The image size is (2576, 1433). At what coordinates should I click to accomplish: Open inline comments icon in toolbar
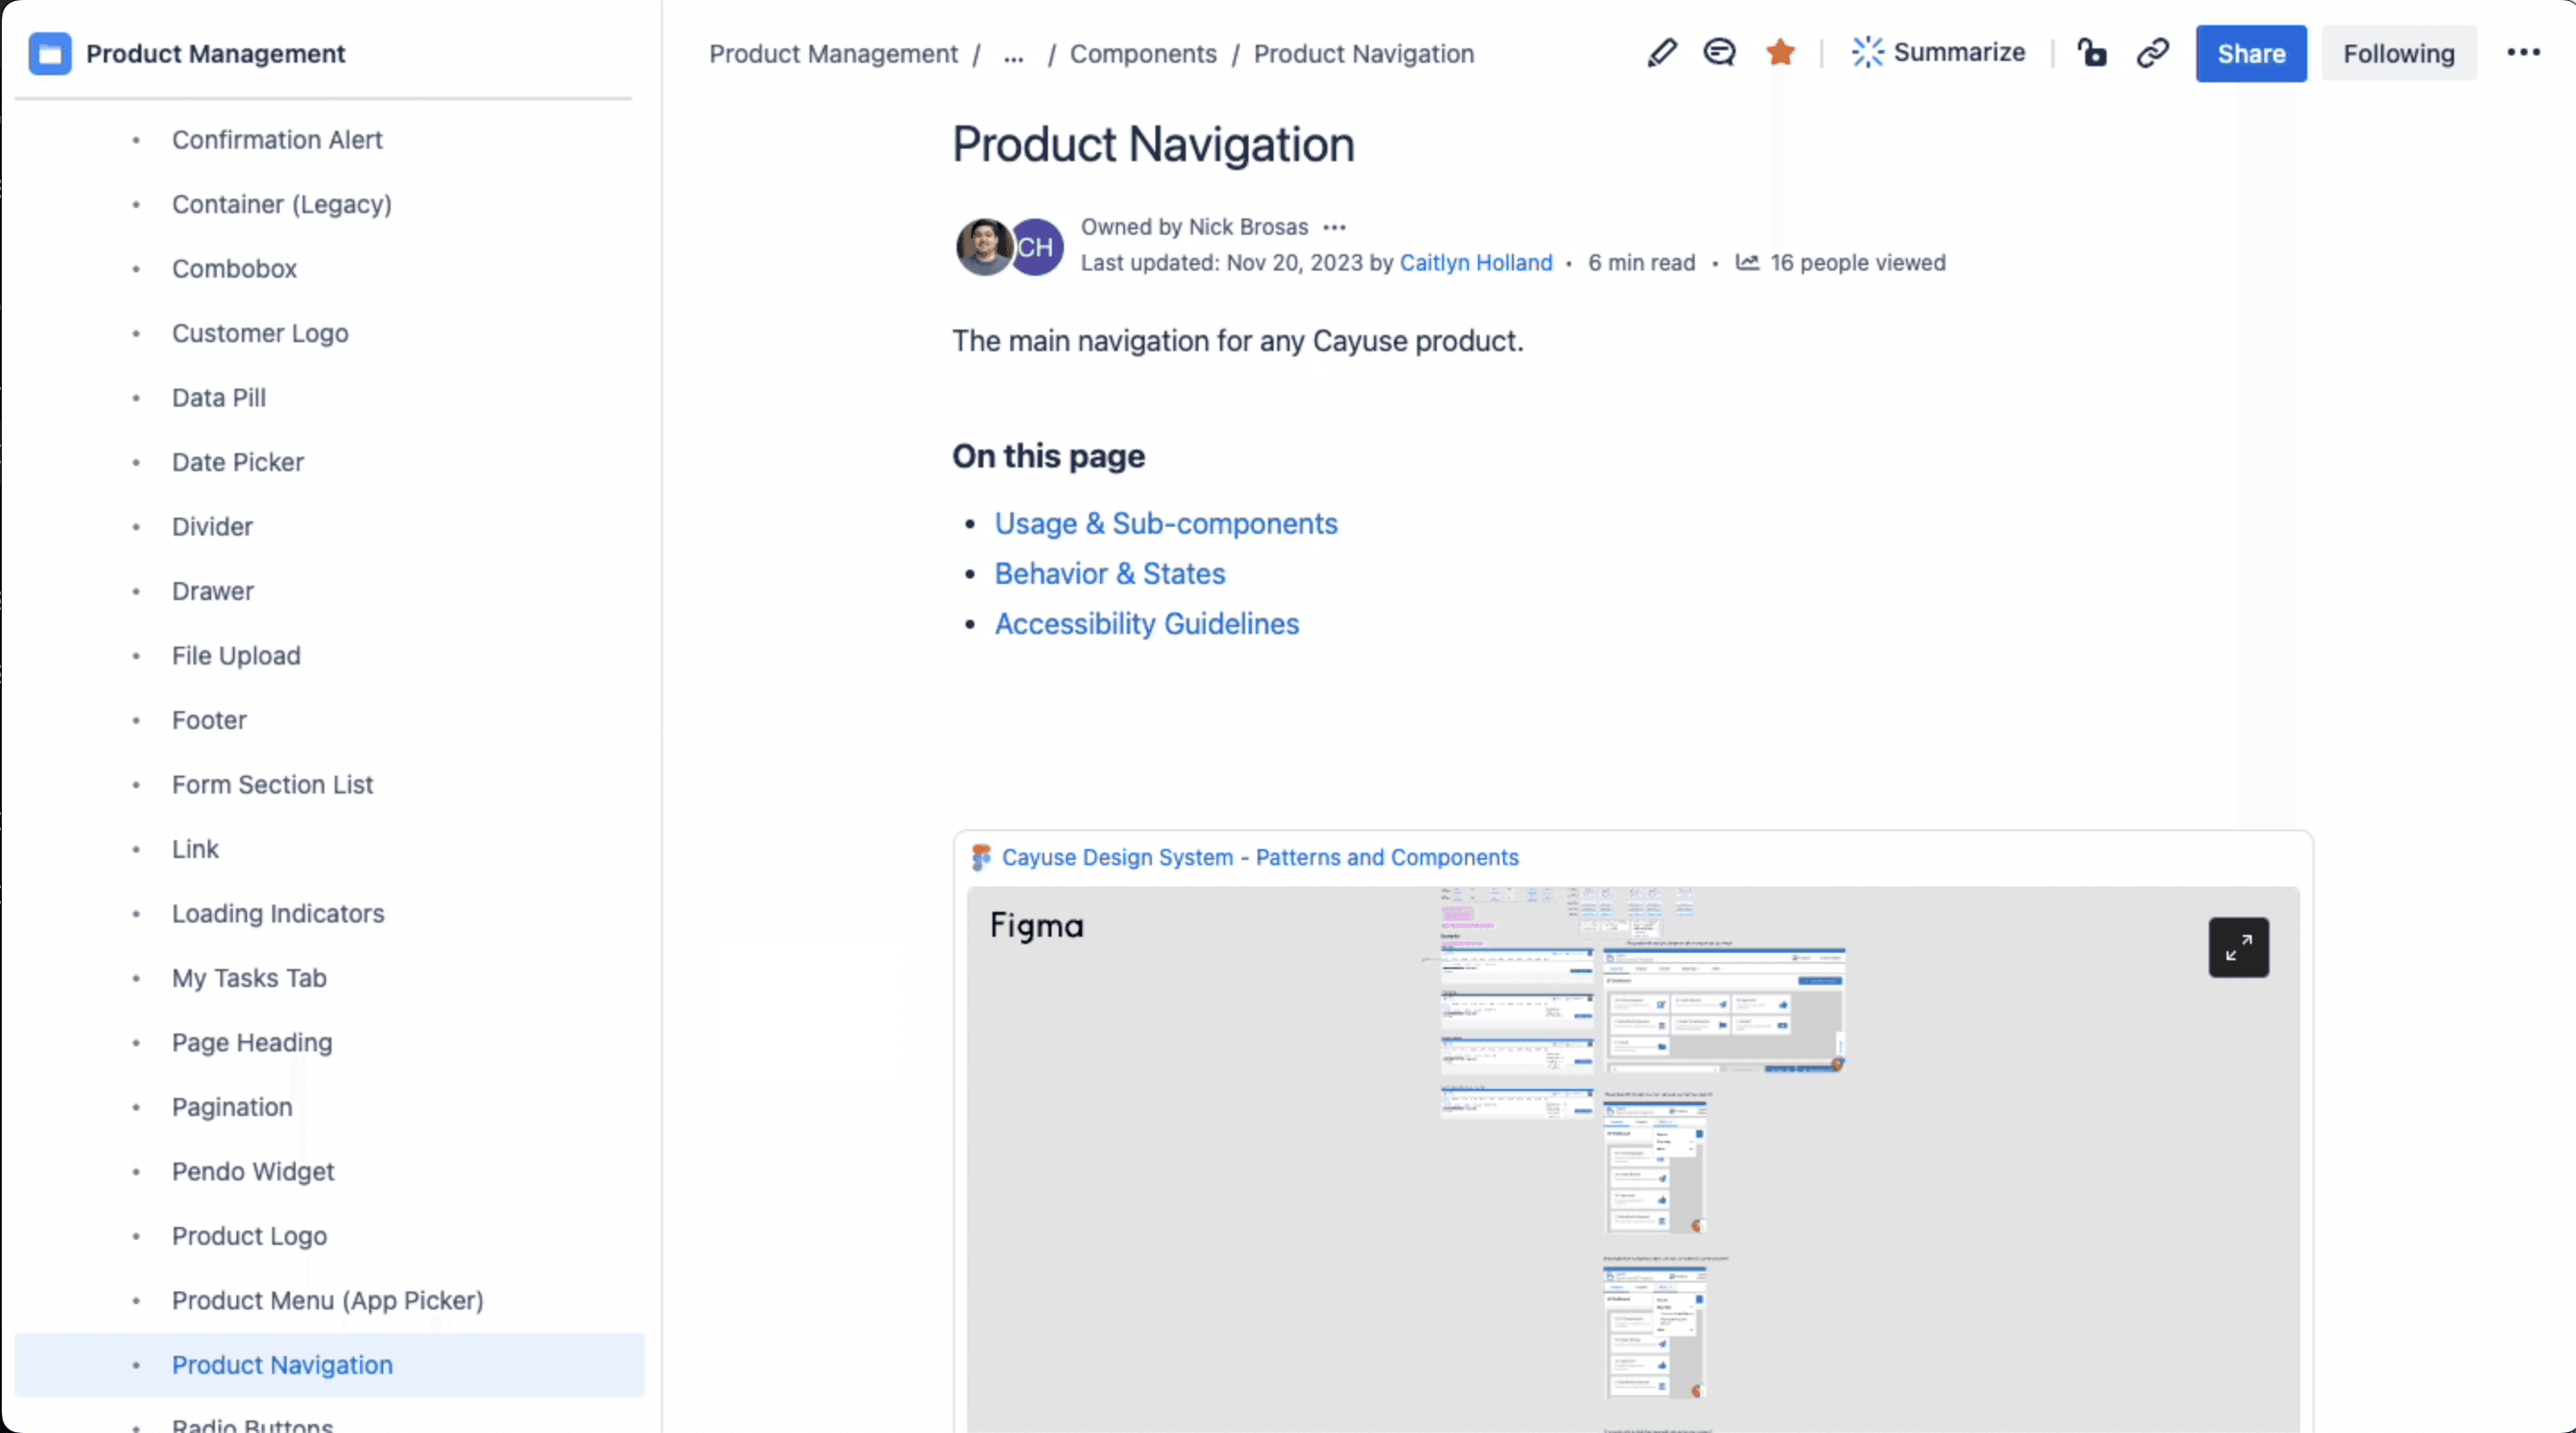(1719, 53)
